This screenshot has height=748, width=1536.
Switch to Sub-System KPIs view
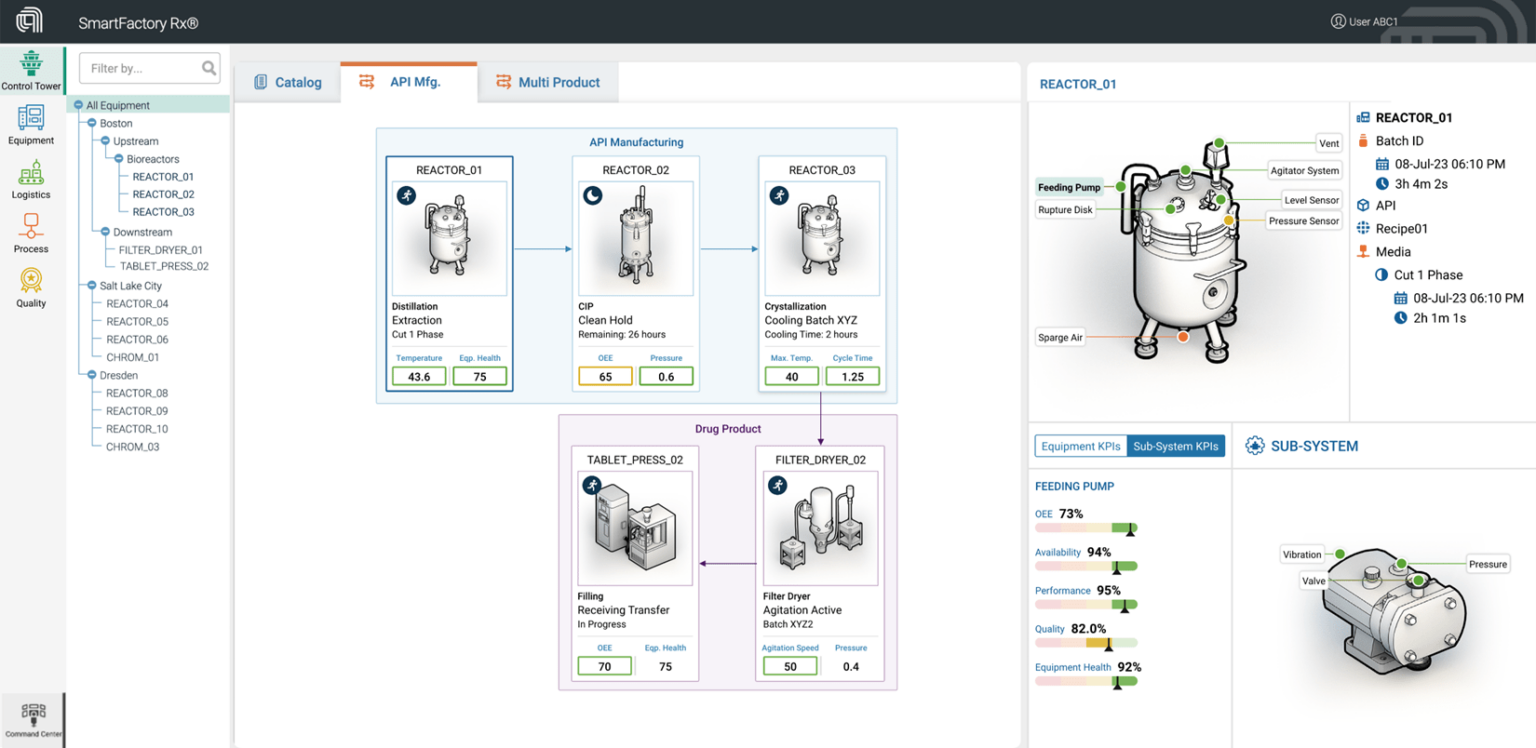click(x=1176, y=446)
